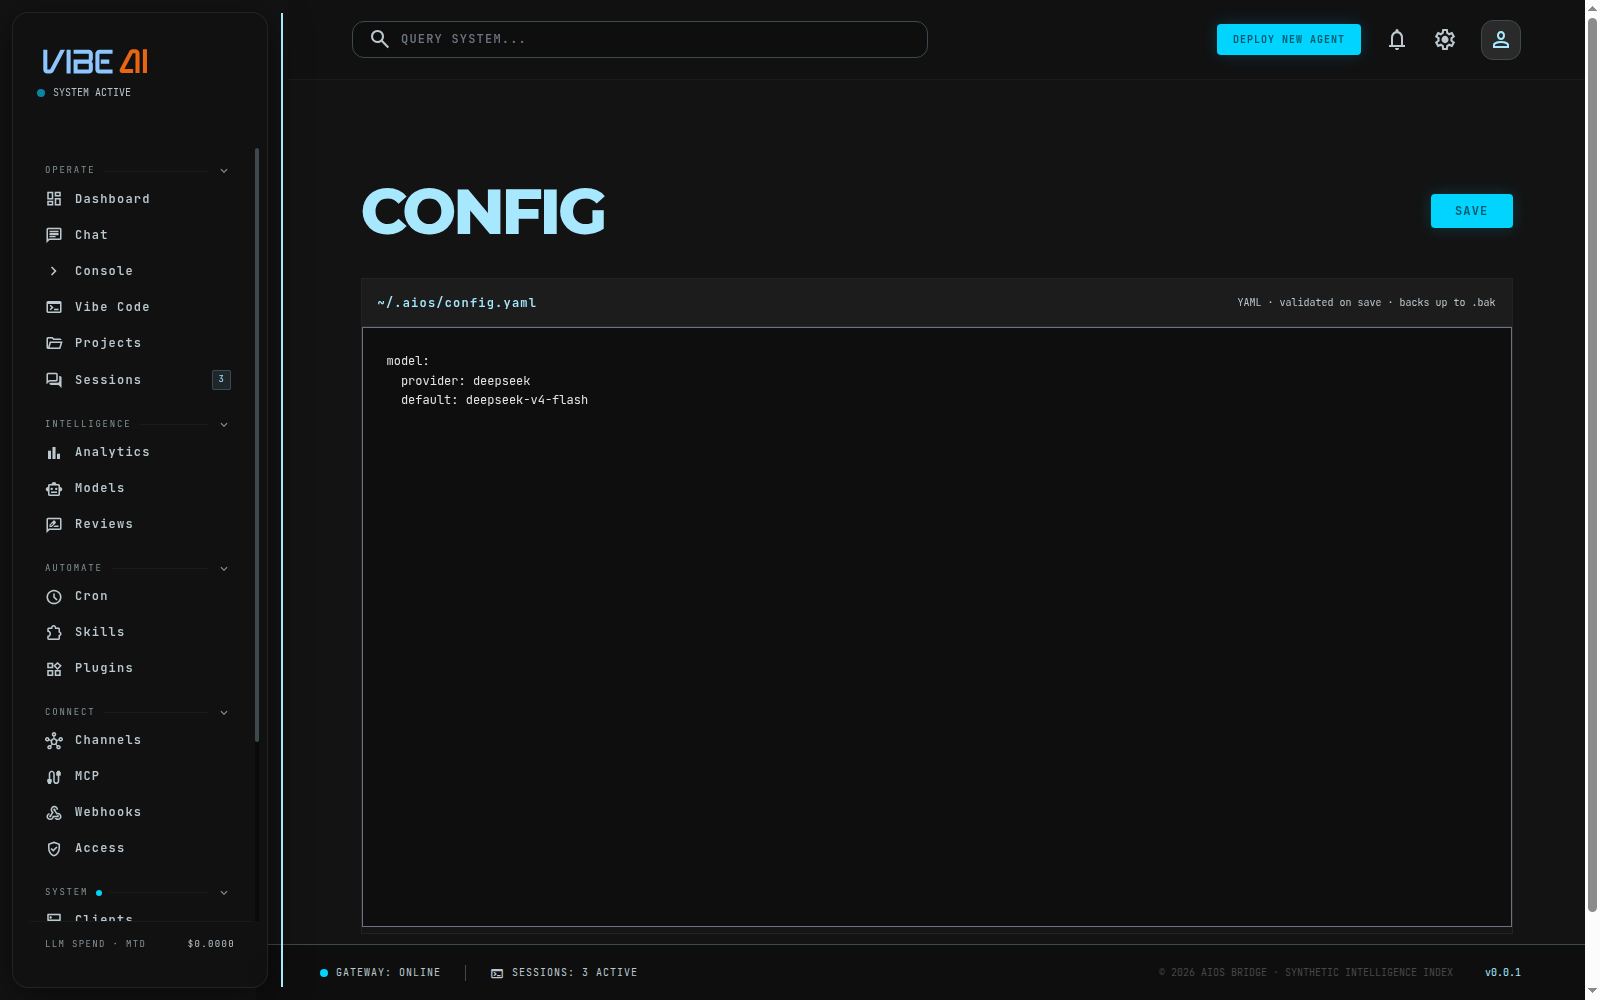Collapse the Automate section
1600x1000 pixels.
(224, 569)
